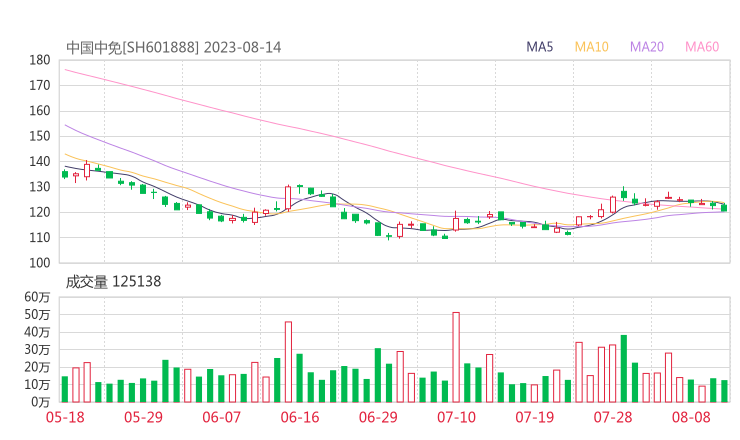Image resolution: width=740 pixels, height=440 pixels.
Task: Click the 180 price axis label
Action: pos(40,60)
